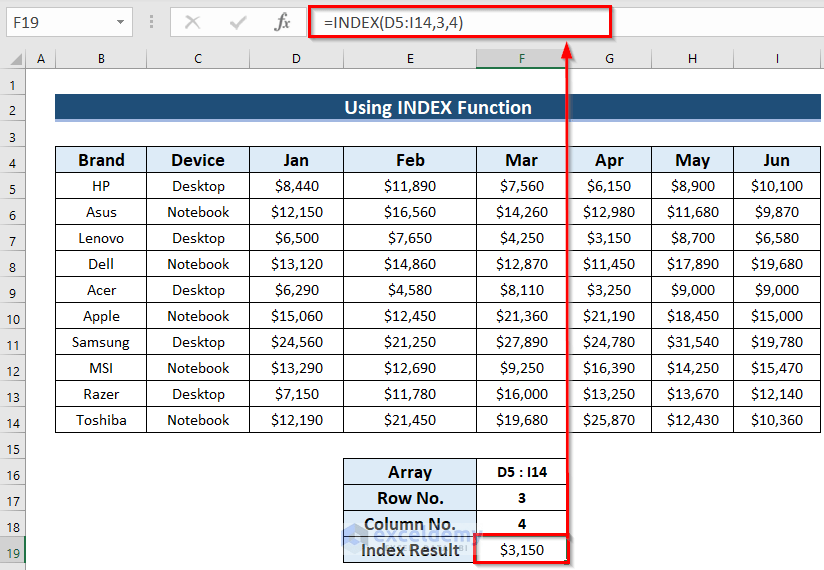Click Acer's Feb value $4,580

[x=410, y=290]
